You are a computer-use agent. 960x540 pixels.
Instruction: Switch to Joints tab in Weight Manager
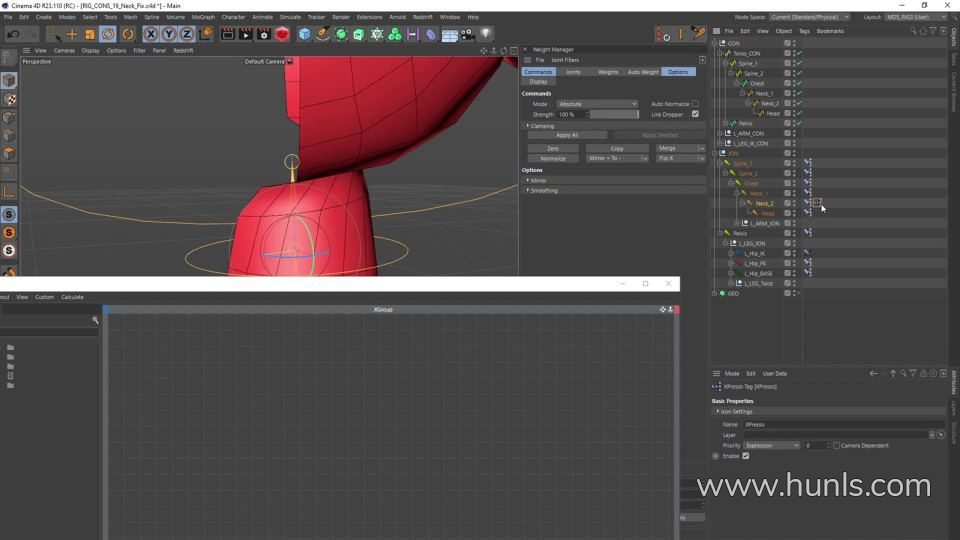click(573, 72)
